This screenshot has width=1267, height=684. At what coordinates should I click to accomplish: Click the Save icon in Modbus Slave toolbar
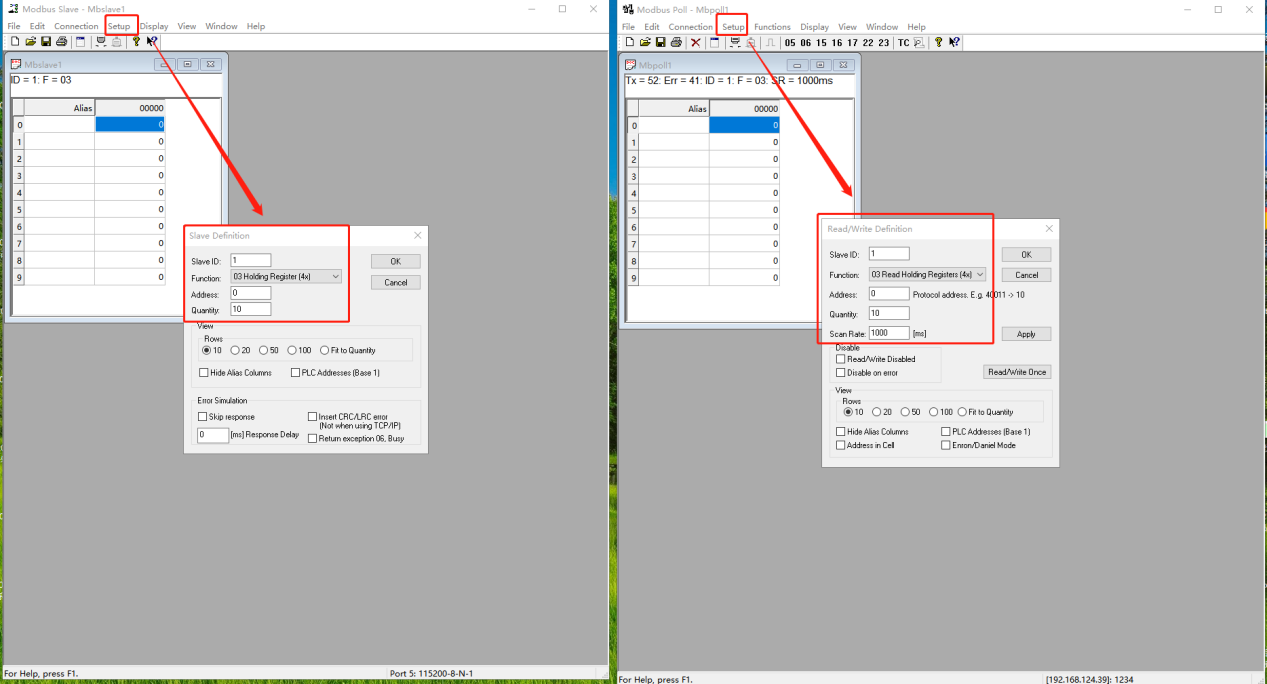point(46,42)
